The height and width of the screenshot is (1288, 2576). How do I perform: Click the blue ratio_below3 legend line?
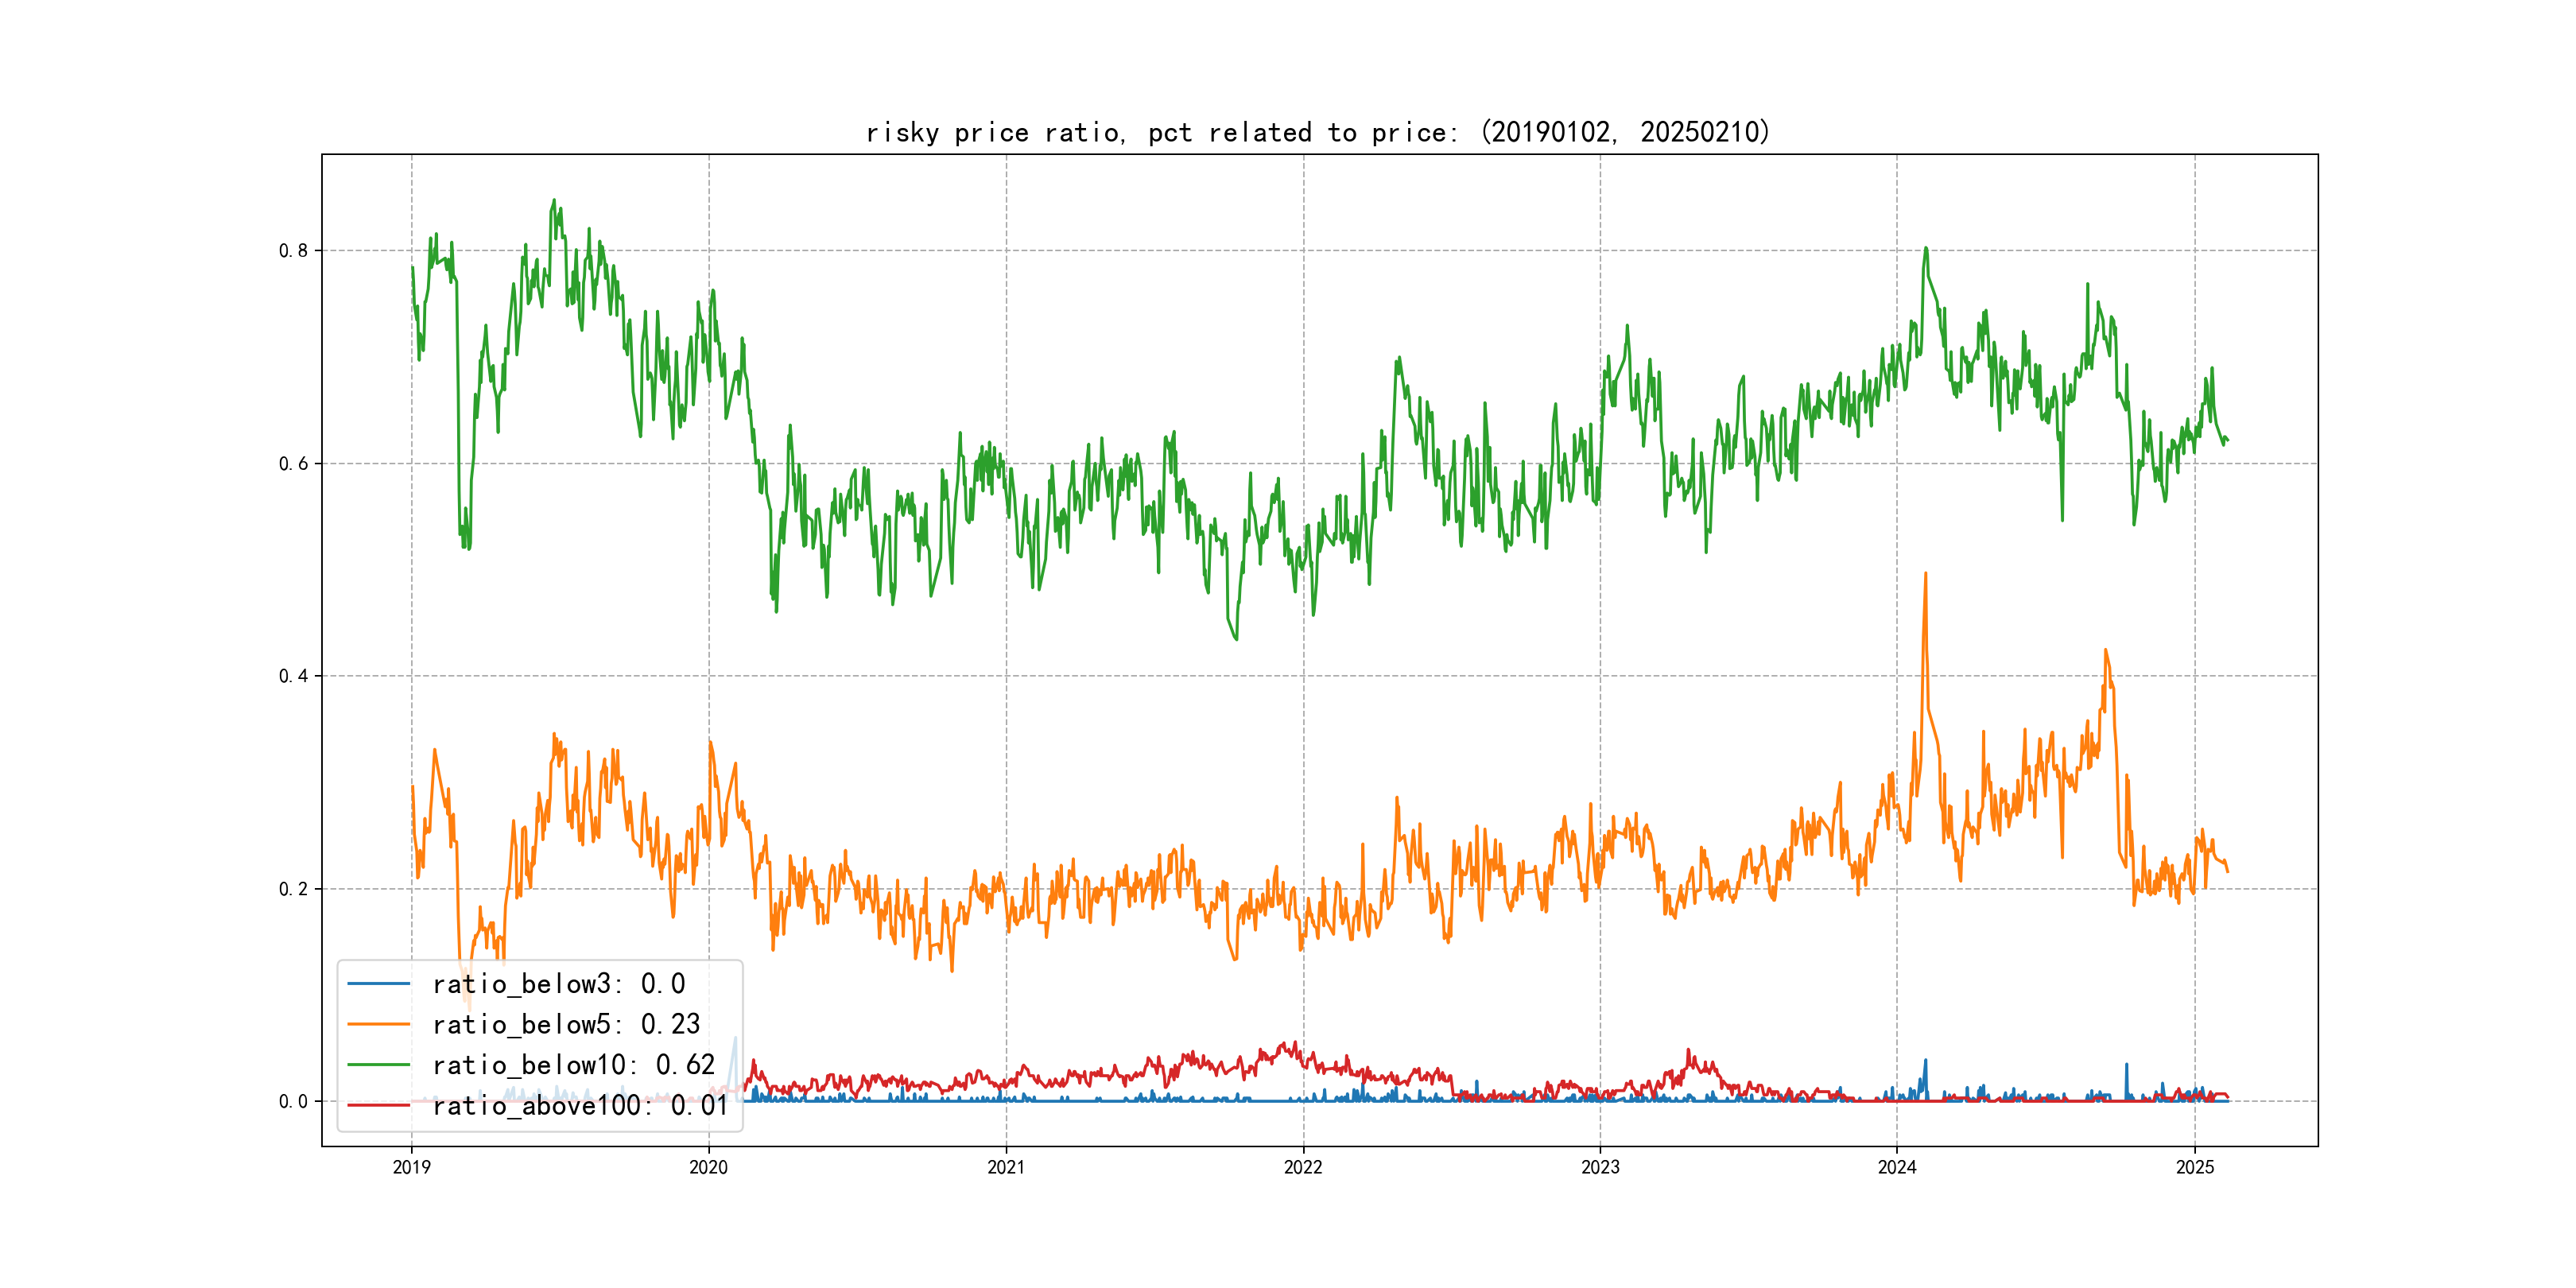(378, 984)
